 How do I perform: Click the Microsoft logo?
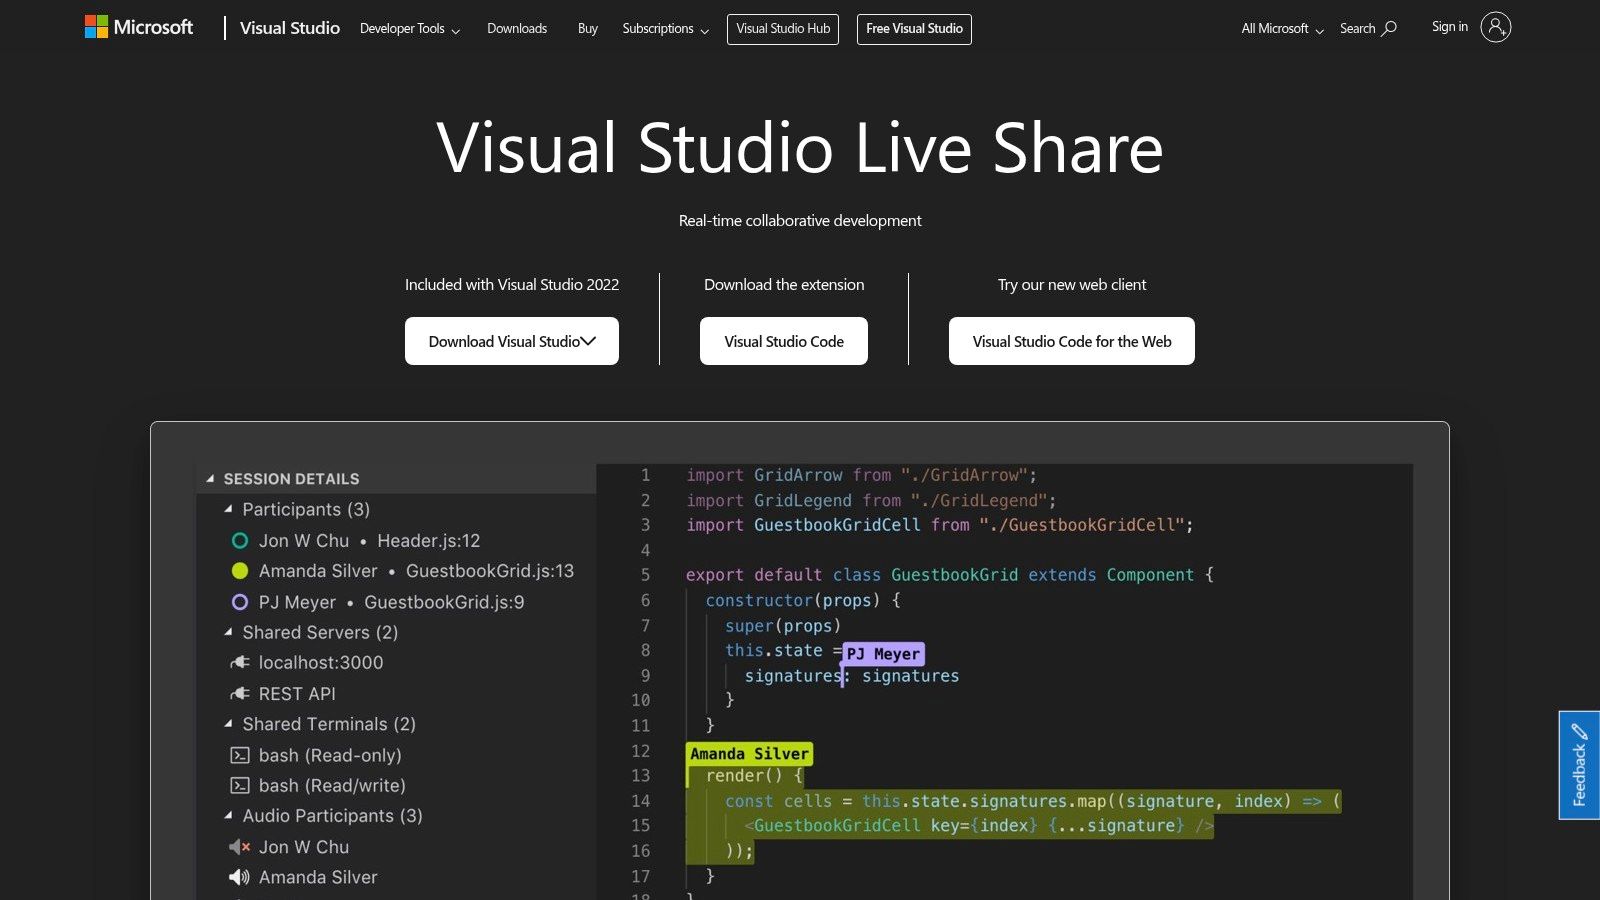(139, 27)
